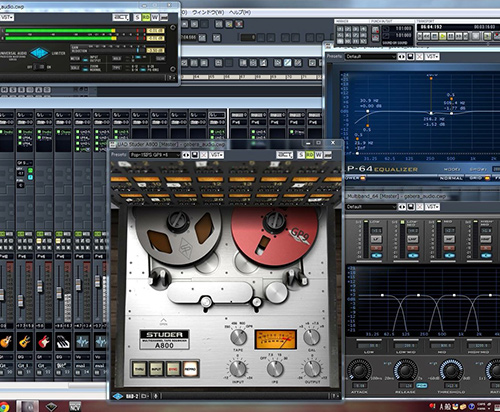Toggle Solo S button in Studer window
The image size is (500, 412).
coord(301,155)
